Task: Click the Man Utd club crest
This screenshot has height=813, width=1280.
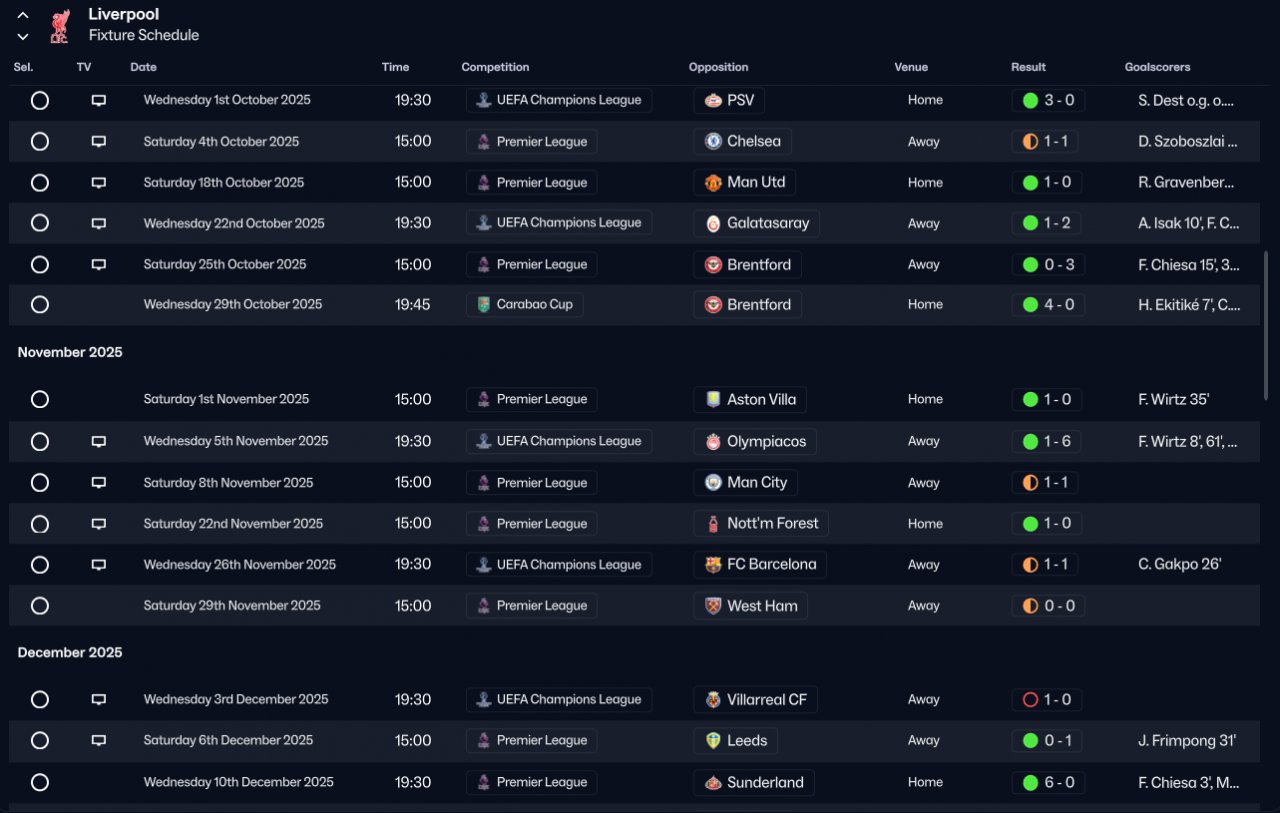Action: click(x=713, y=183)
